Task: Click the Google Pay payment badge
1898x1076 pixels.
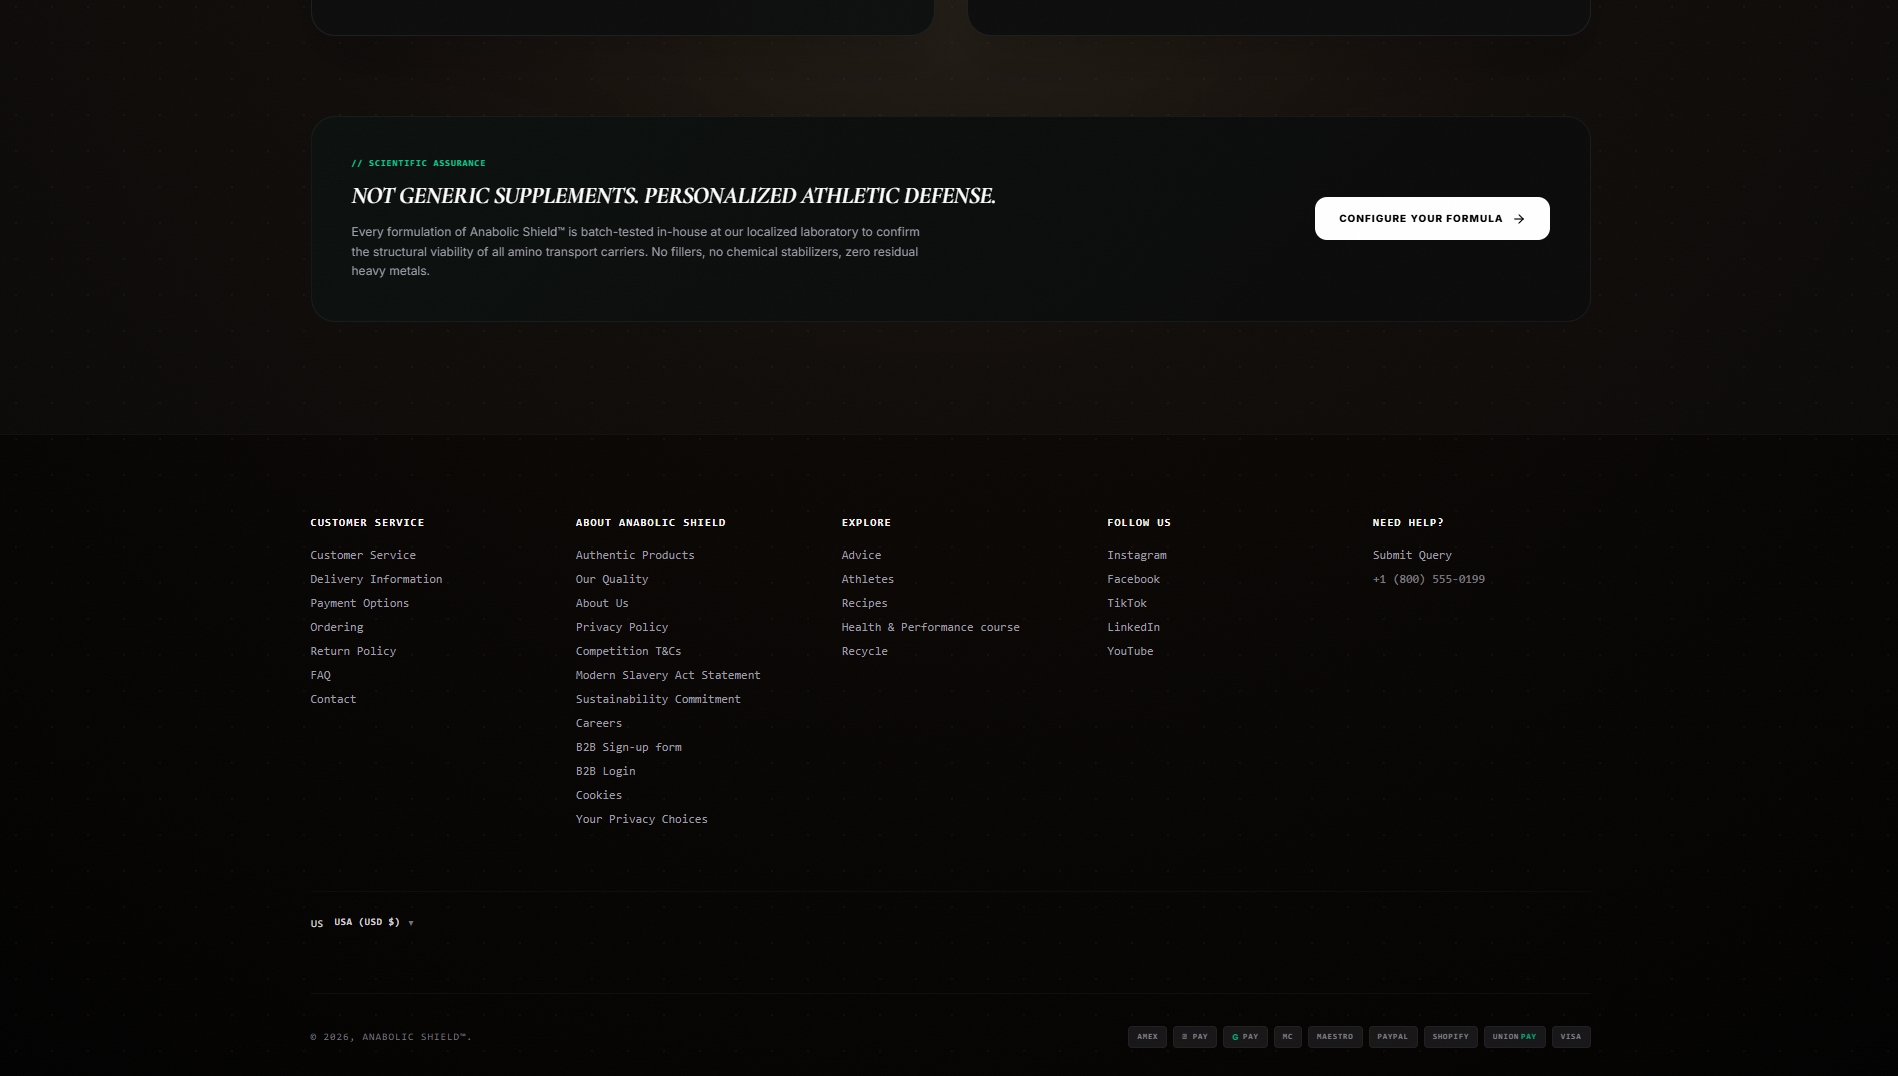Action: click(x=1245, y=1037)
